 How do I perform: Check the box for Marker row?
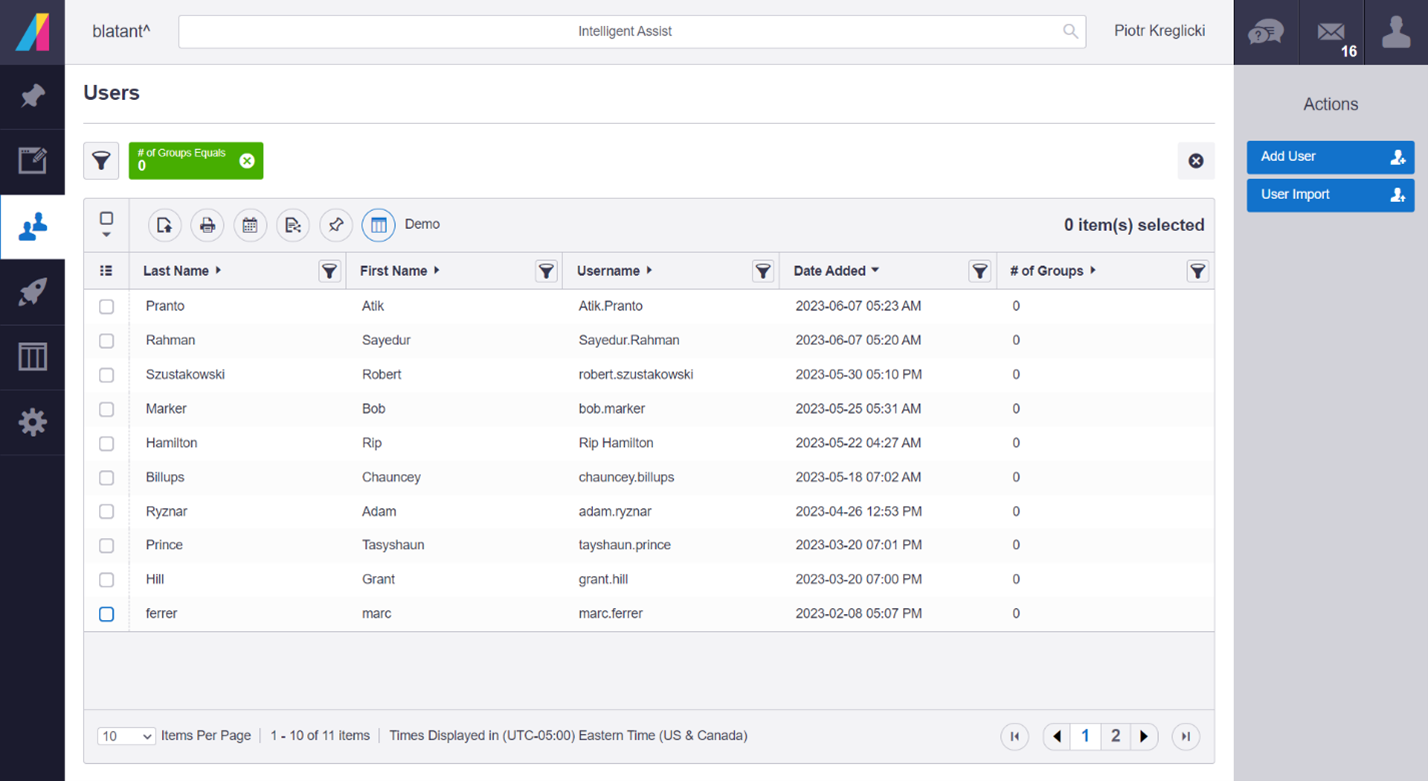(106, 409)
